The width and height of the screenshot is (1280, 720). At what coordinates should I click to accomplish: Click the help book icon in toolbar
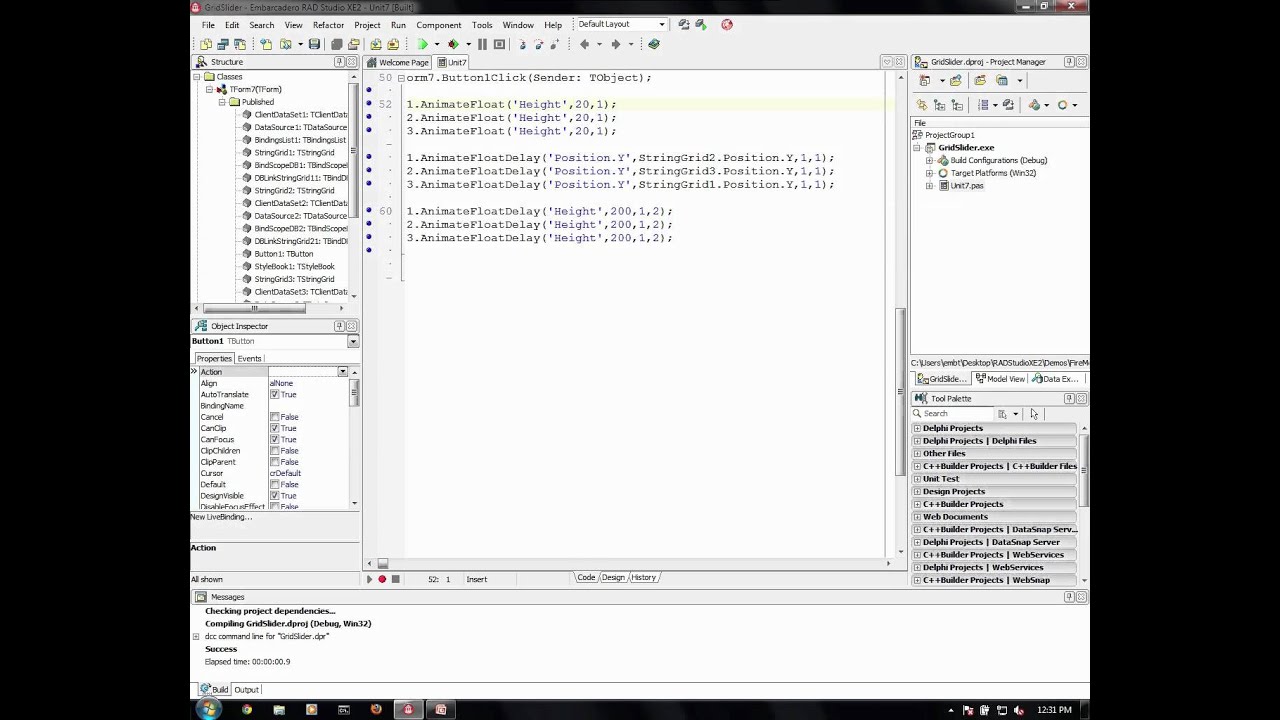click(654, 44)
